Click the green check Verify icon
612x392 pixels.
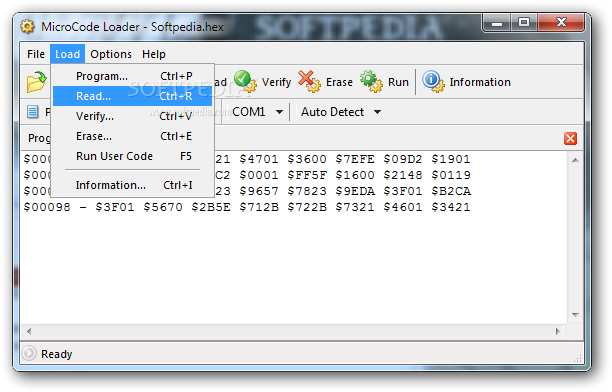(245, 81)
